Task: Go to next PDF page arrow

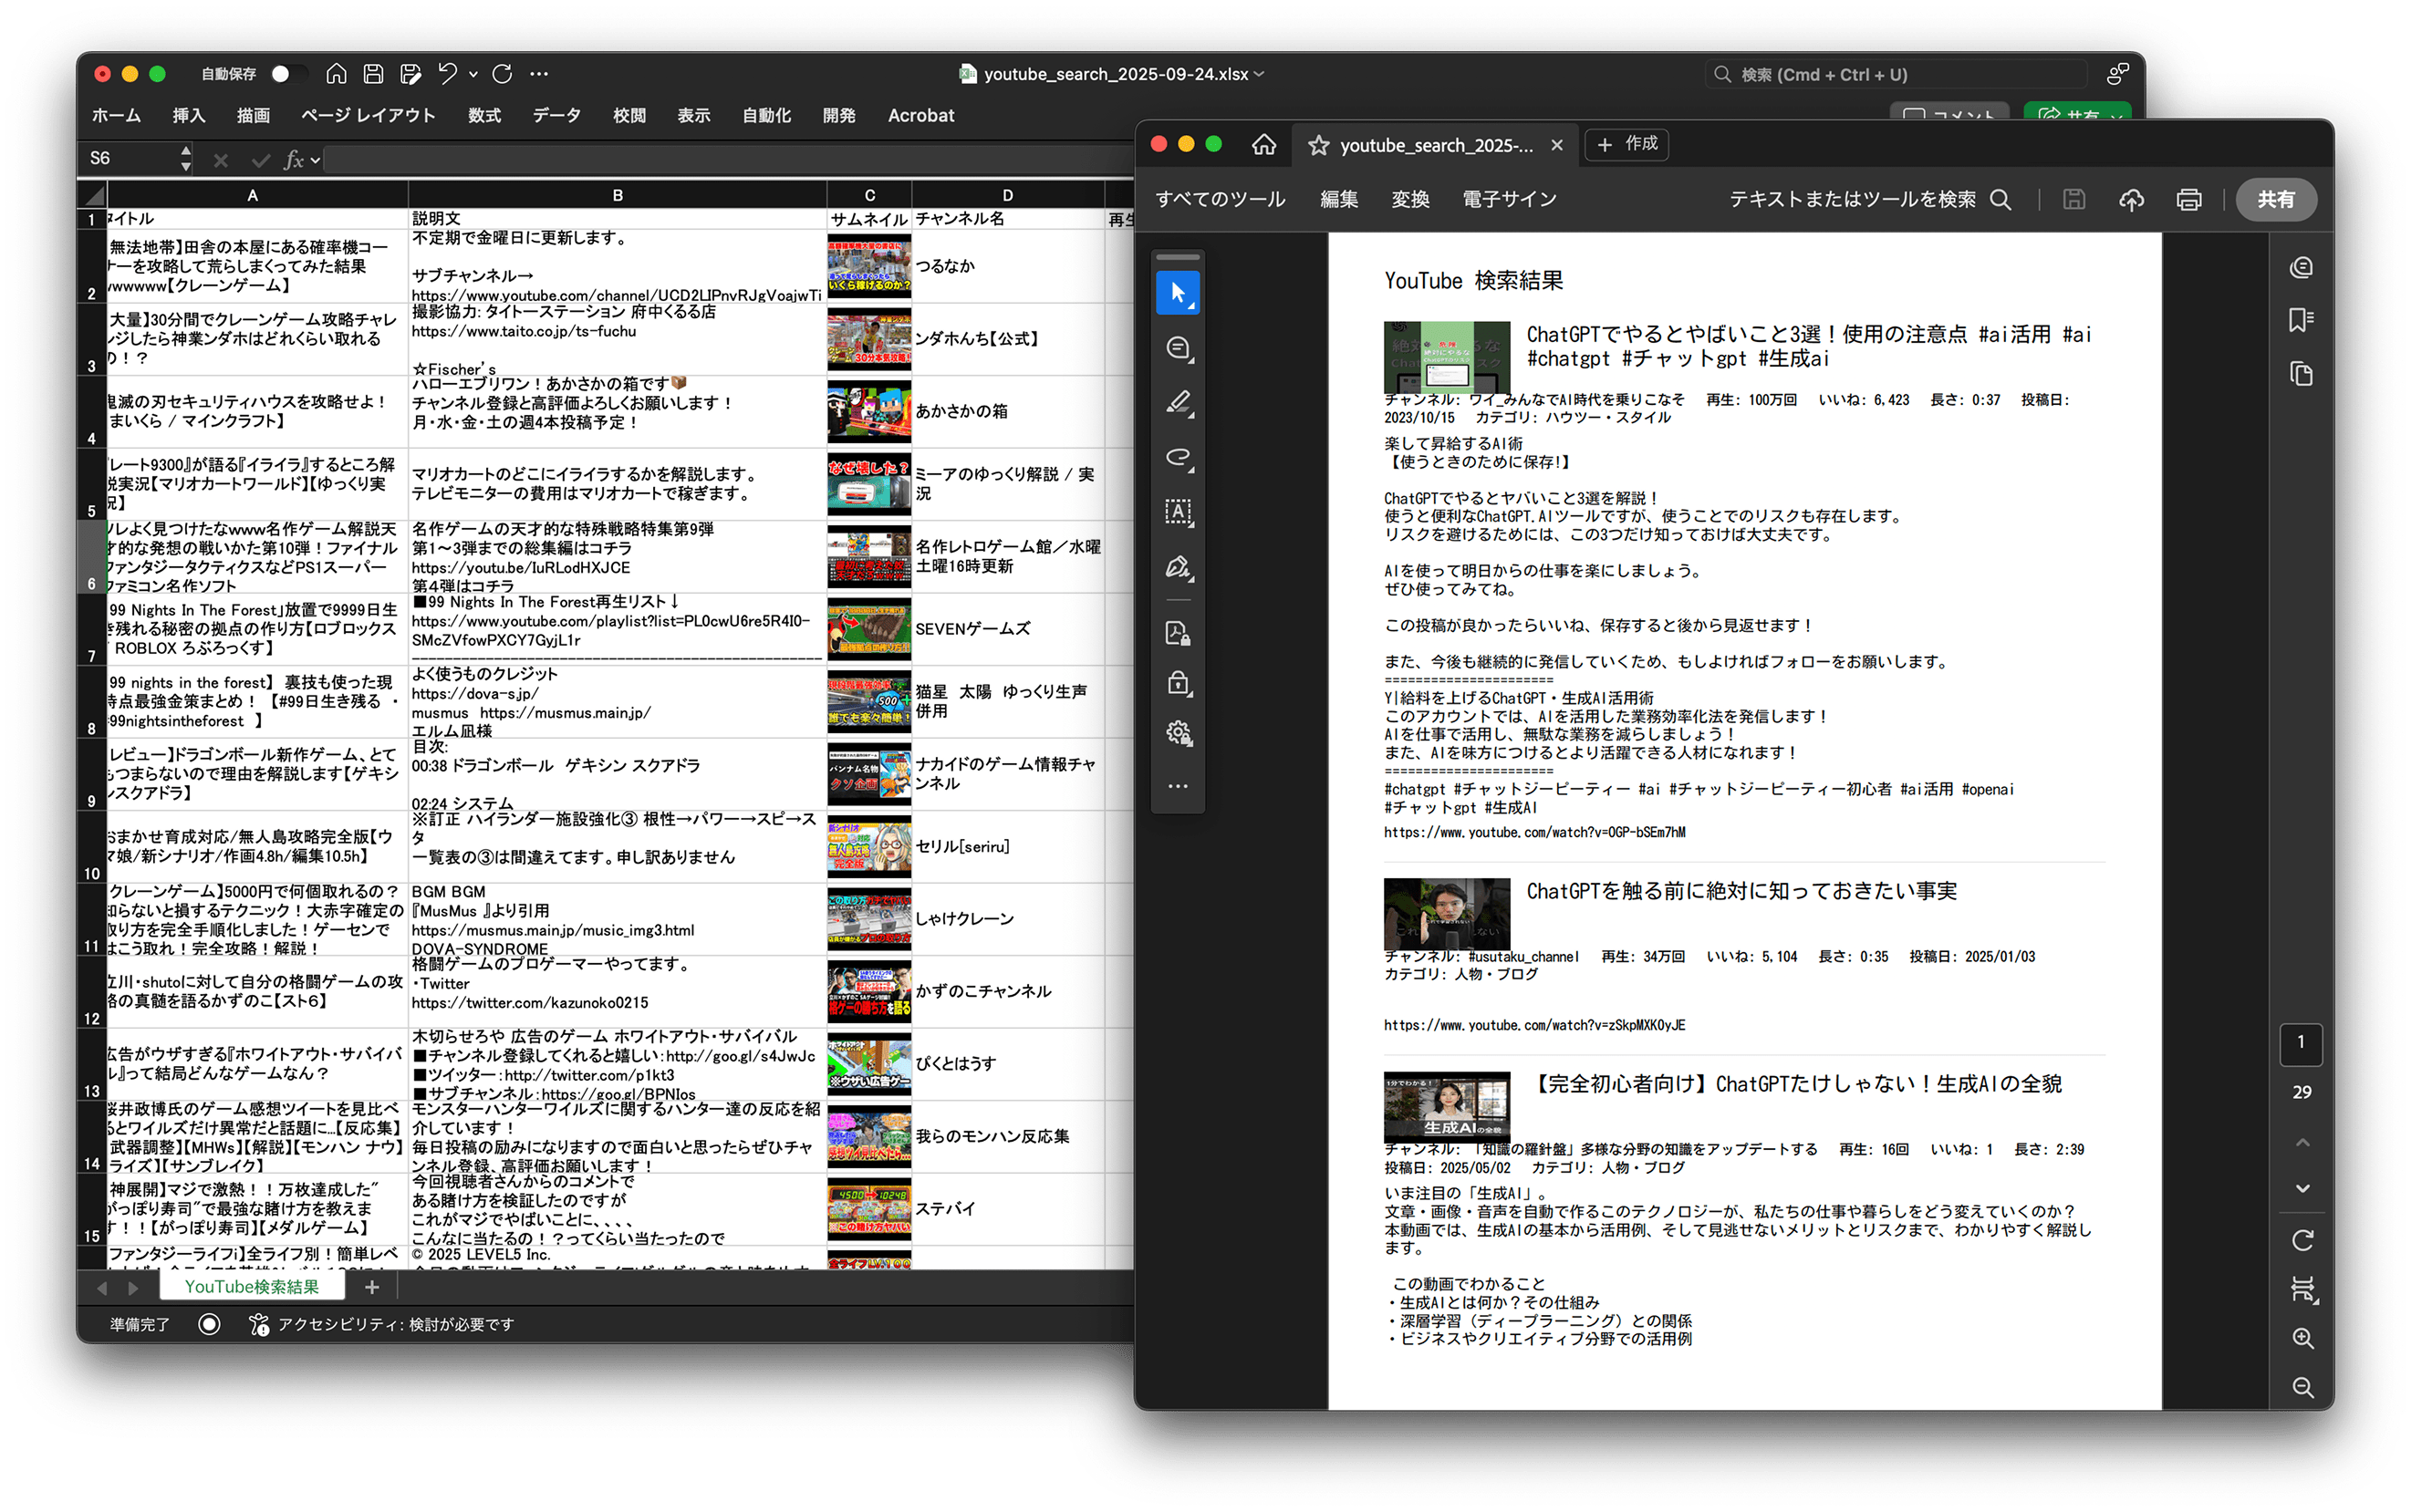Action: pyautogui.click(x=2302, y=1188)
